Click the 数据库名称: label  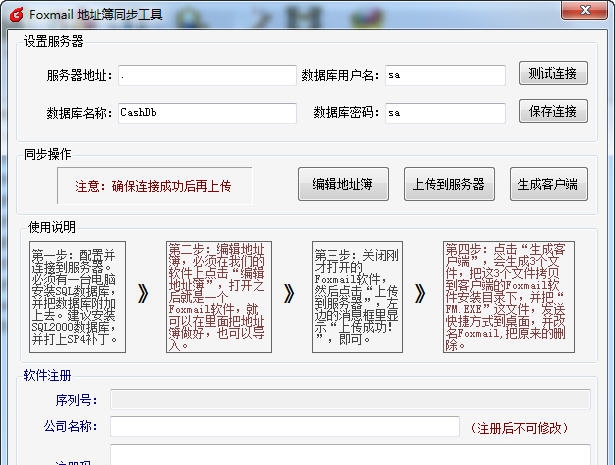point(80,113)
